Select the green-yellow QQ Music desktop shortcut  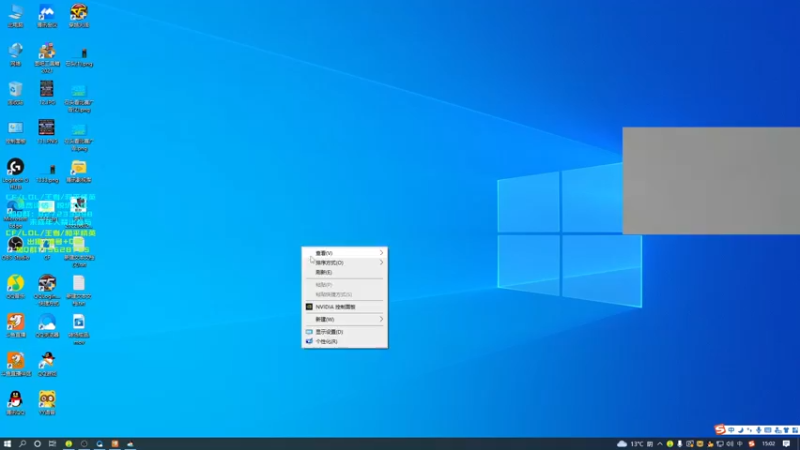pos(15,287)
